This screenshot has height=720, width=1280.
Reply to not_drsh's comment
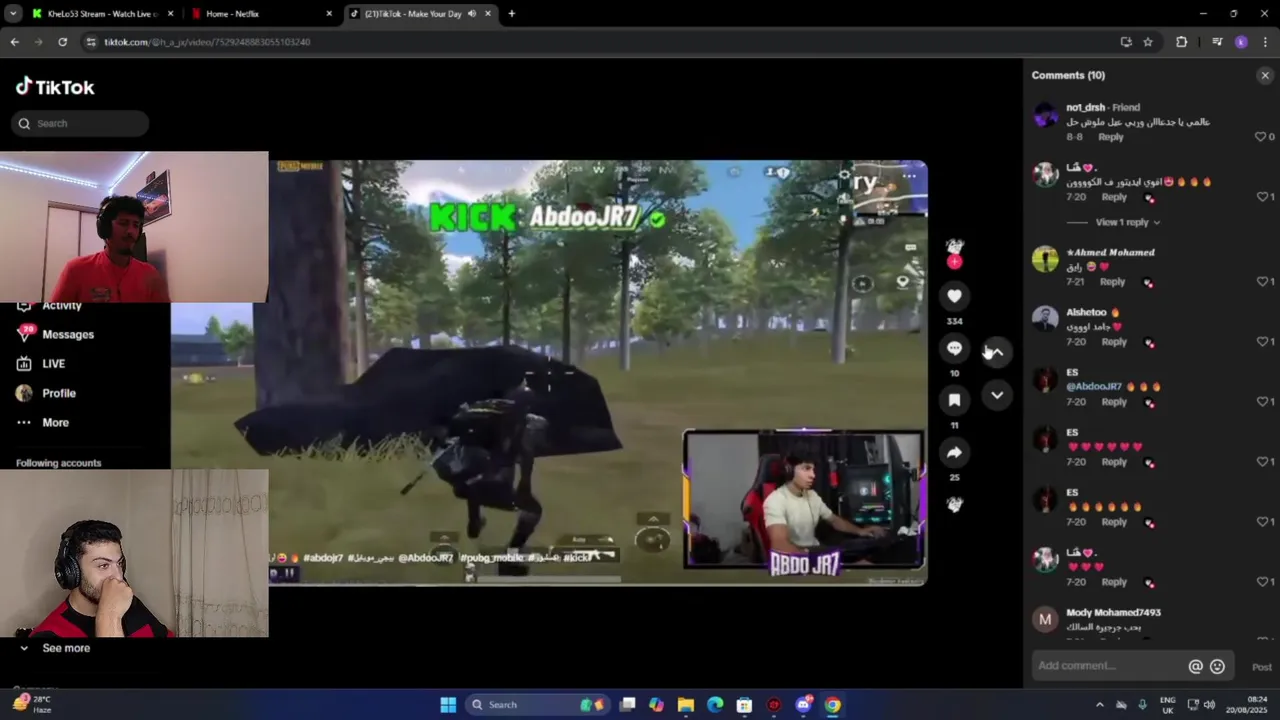point(1110,137)
